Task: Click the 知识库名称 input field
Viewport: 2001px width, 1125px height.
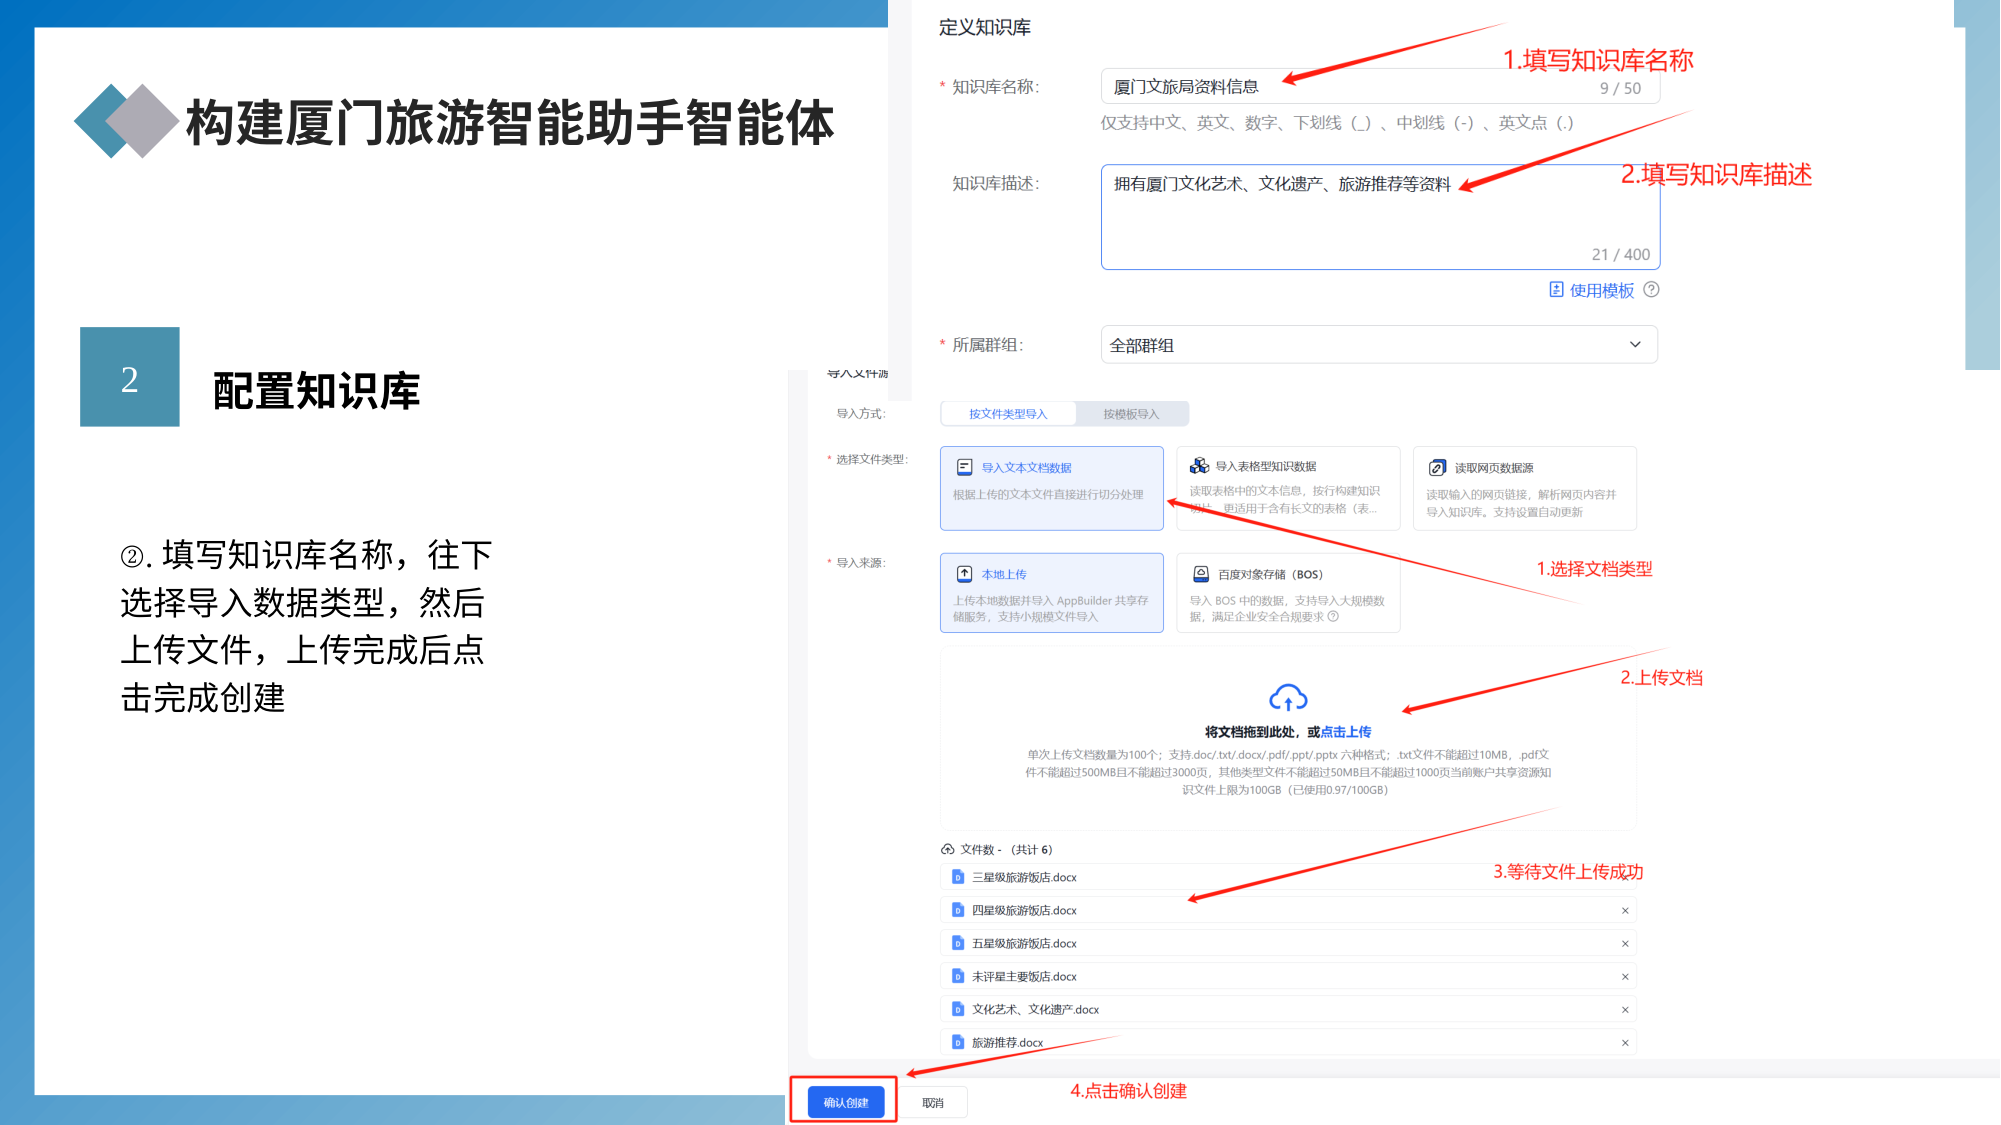Action: tap(1380, 87)
